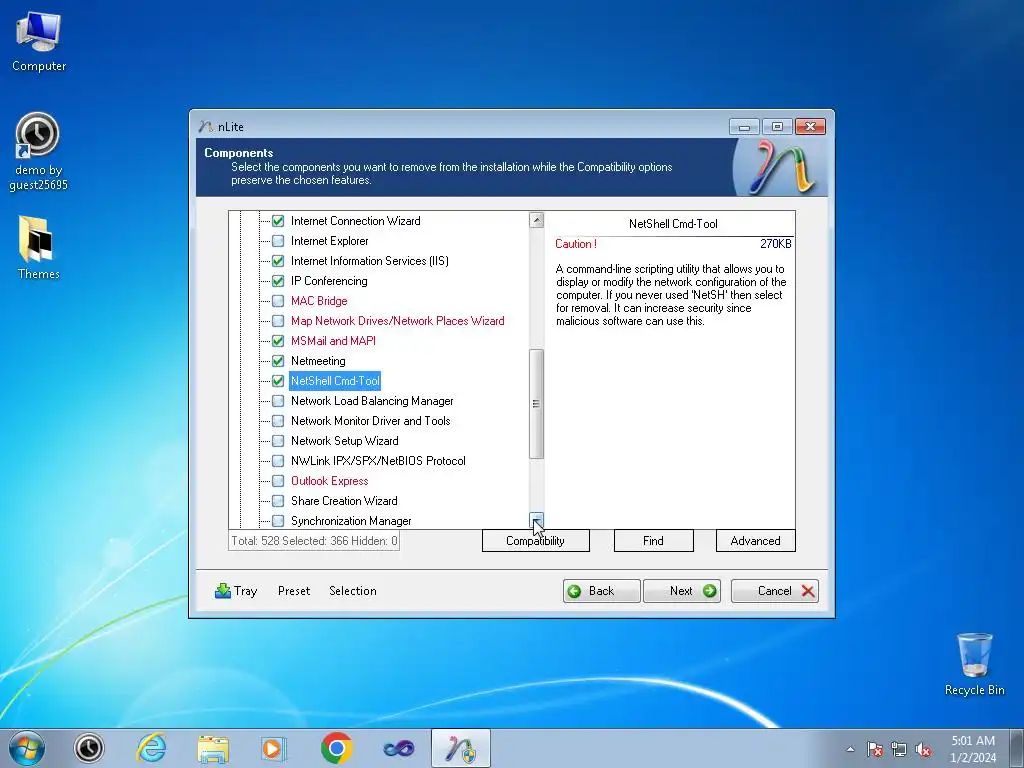Open the Computer desktop icon

point(39,40)
